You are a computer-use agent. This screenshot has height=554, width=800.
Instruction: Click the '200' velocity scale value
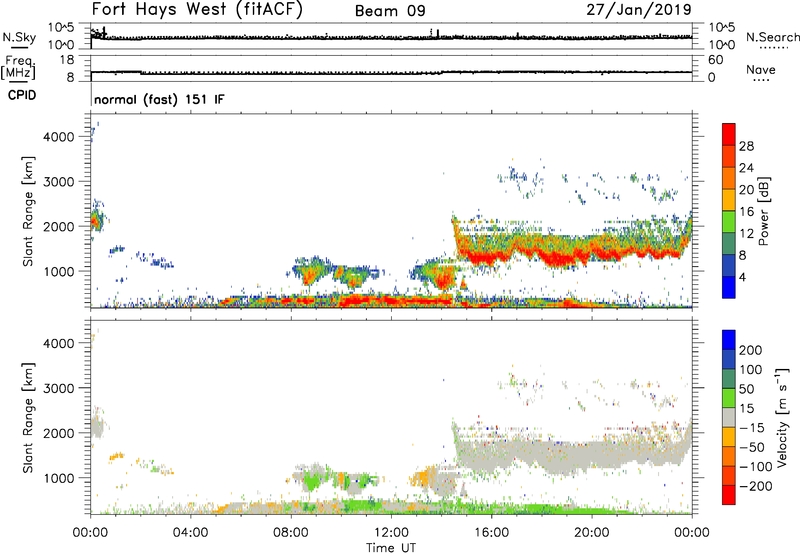click(751, 350)
